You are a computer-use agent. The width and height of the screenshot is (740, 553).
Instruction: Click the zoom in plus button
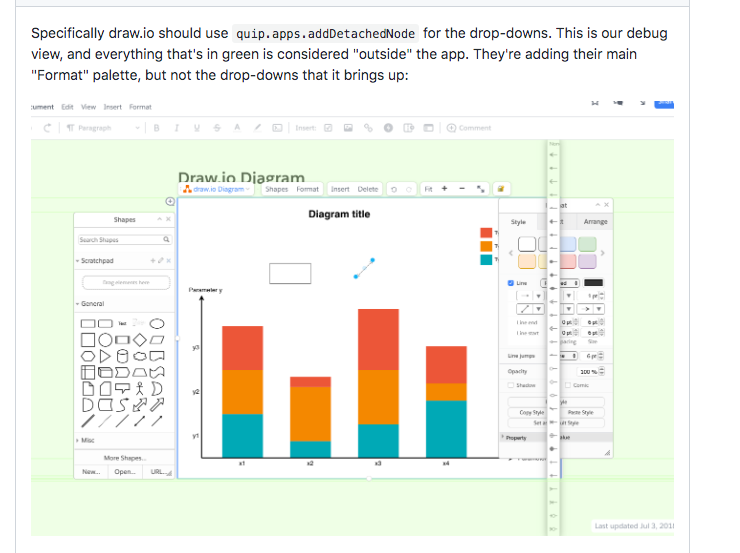coord(444,189)
